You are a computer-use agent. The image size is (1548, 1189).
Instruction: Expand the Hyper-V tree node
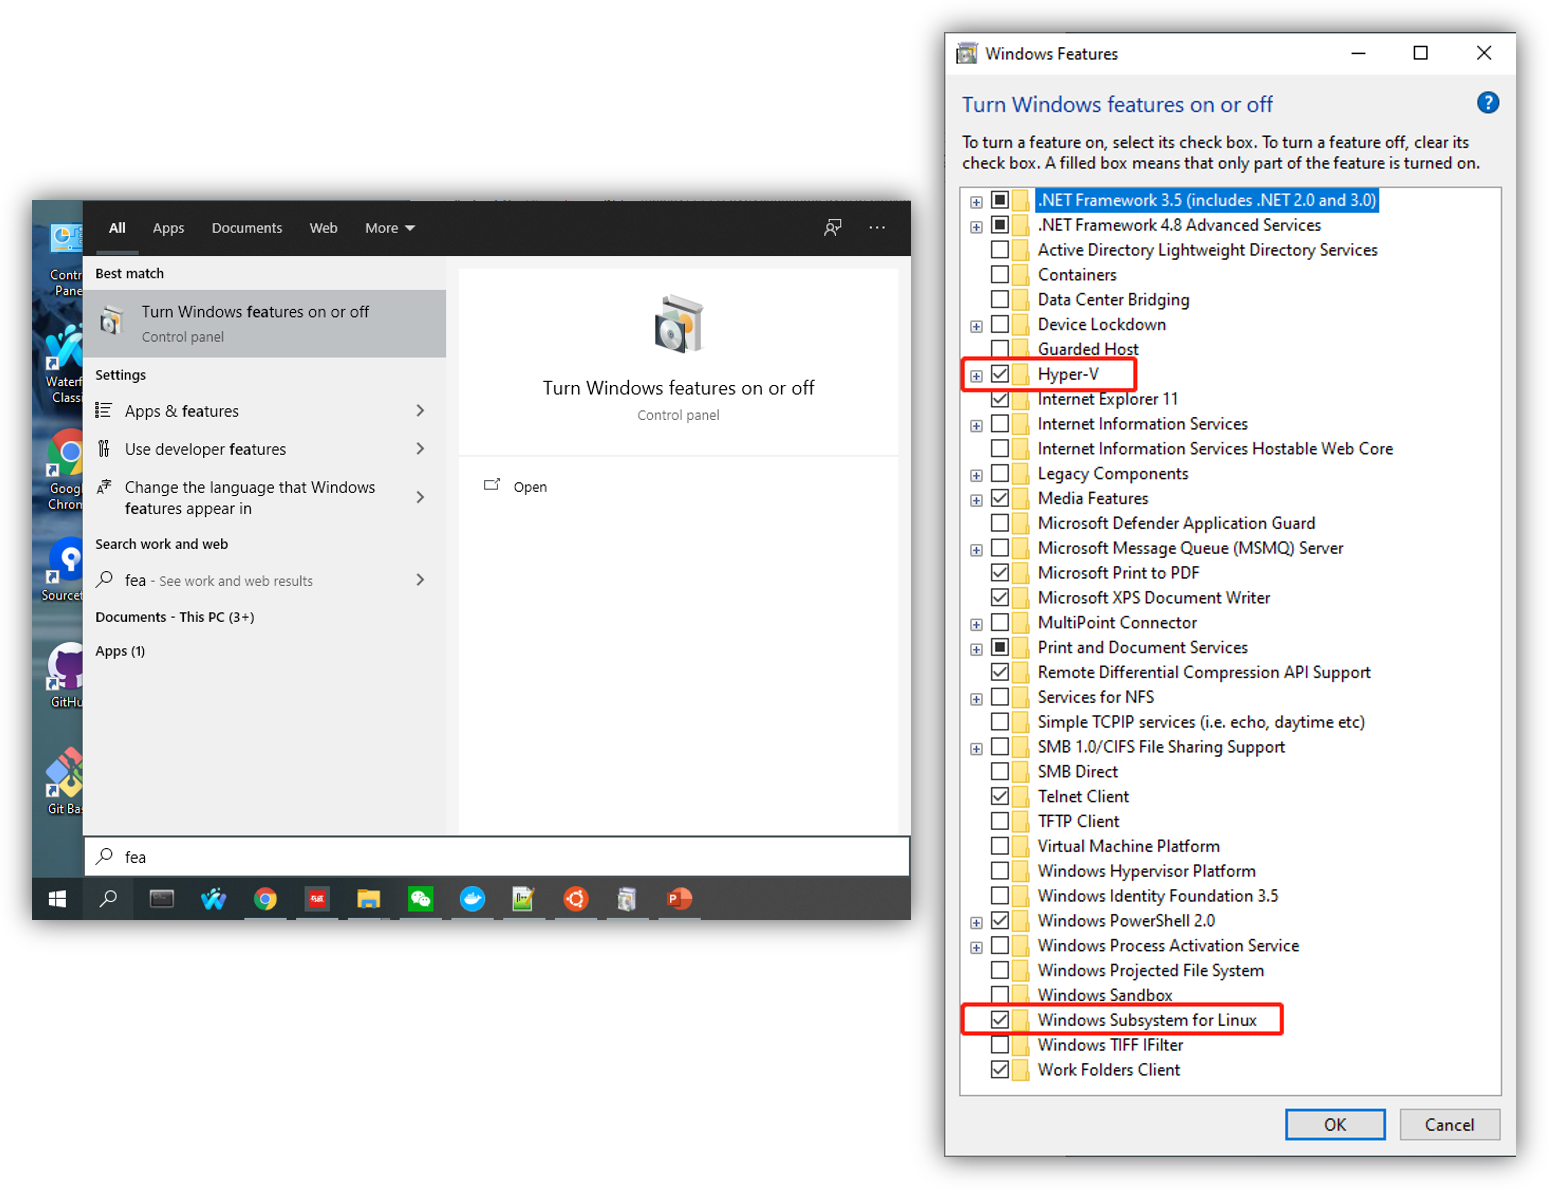click(x=976, y=376)
